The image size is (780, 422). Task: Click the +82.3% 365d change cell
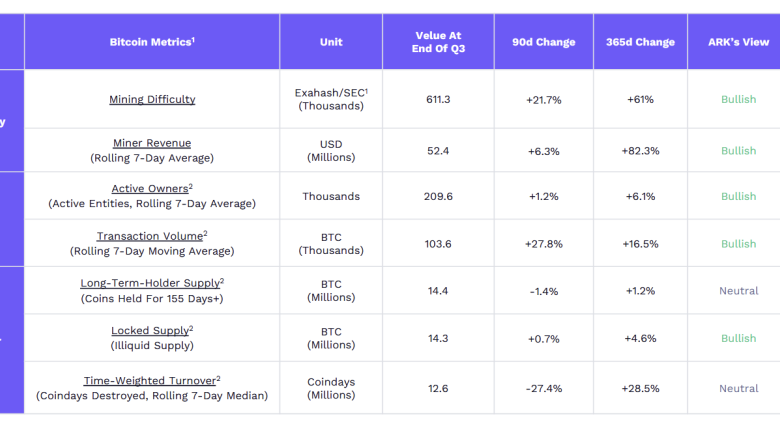pos(640,151)
